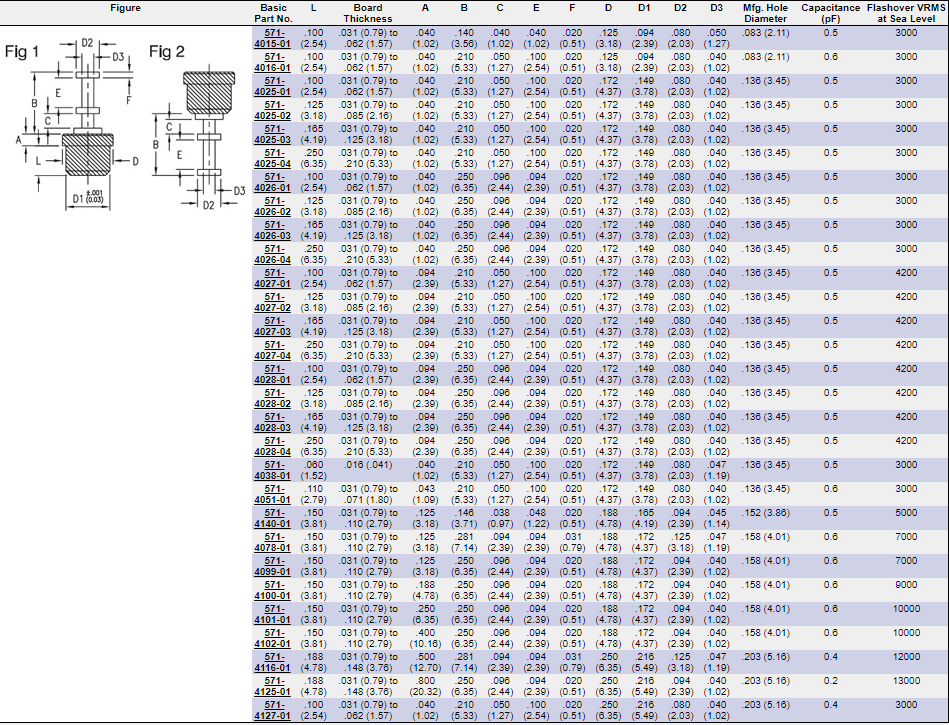Open part 571-4028-01 link
This screenshot has height=725, width=949.
(x=270, y=374)
